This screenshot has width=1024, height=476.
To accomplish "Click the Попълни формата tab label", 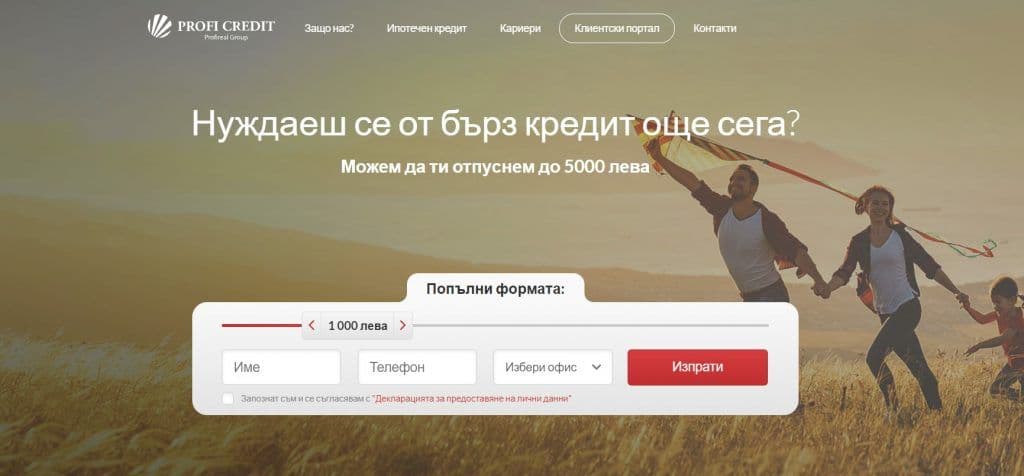I will tap(496, 289).
